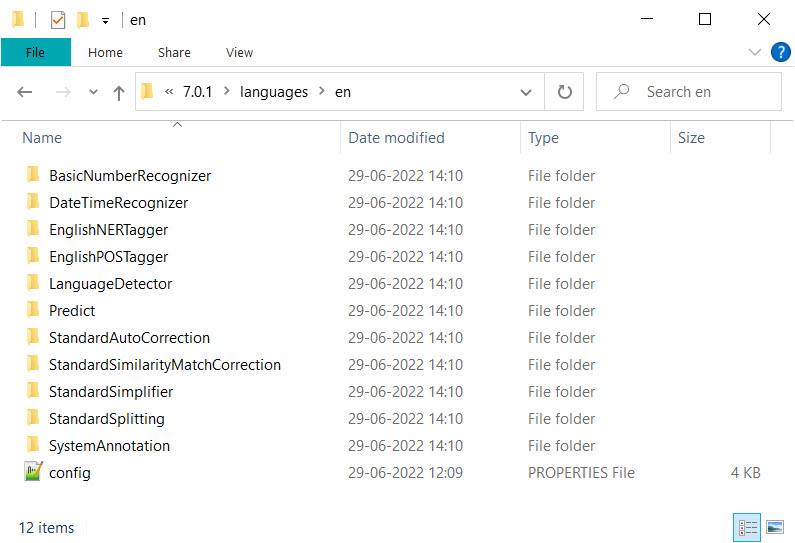Click the 4 KB size value

tap(745, 473)
